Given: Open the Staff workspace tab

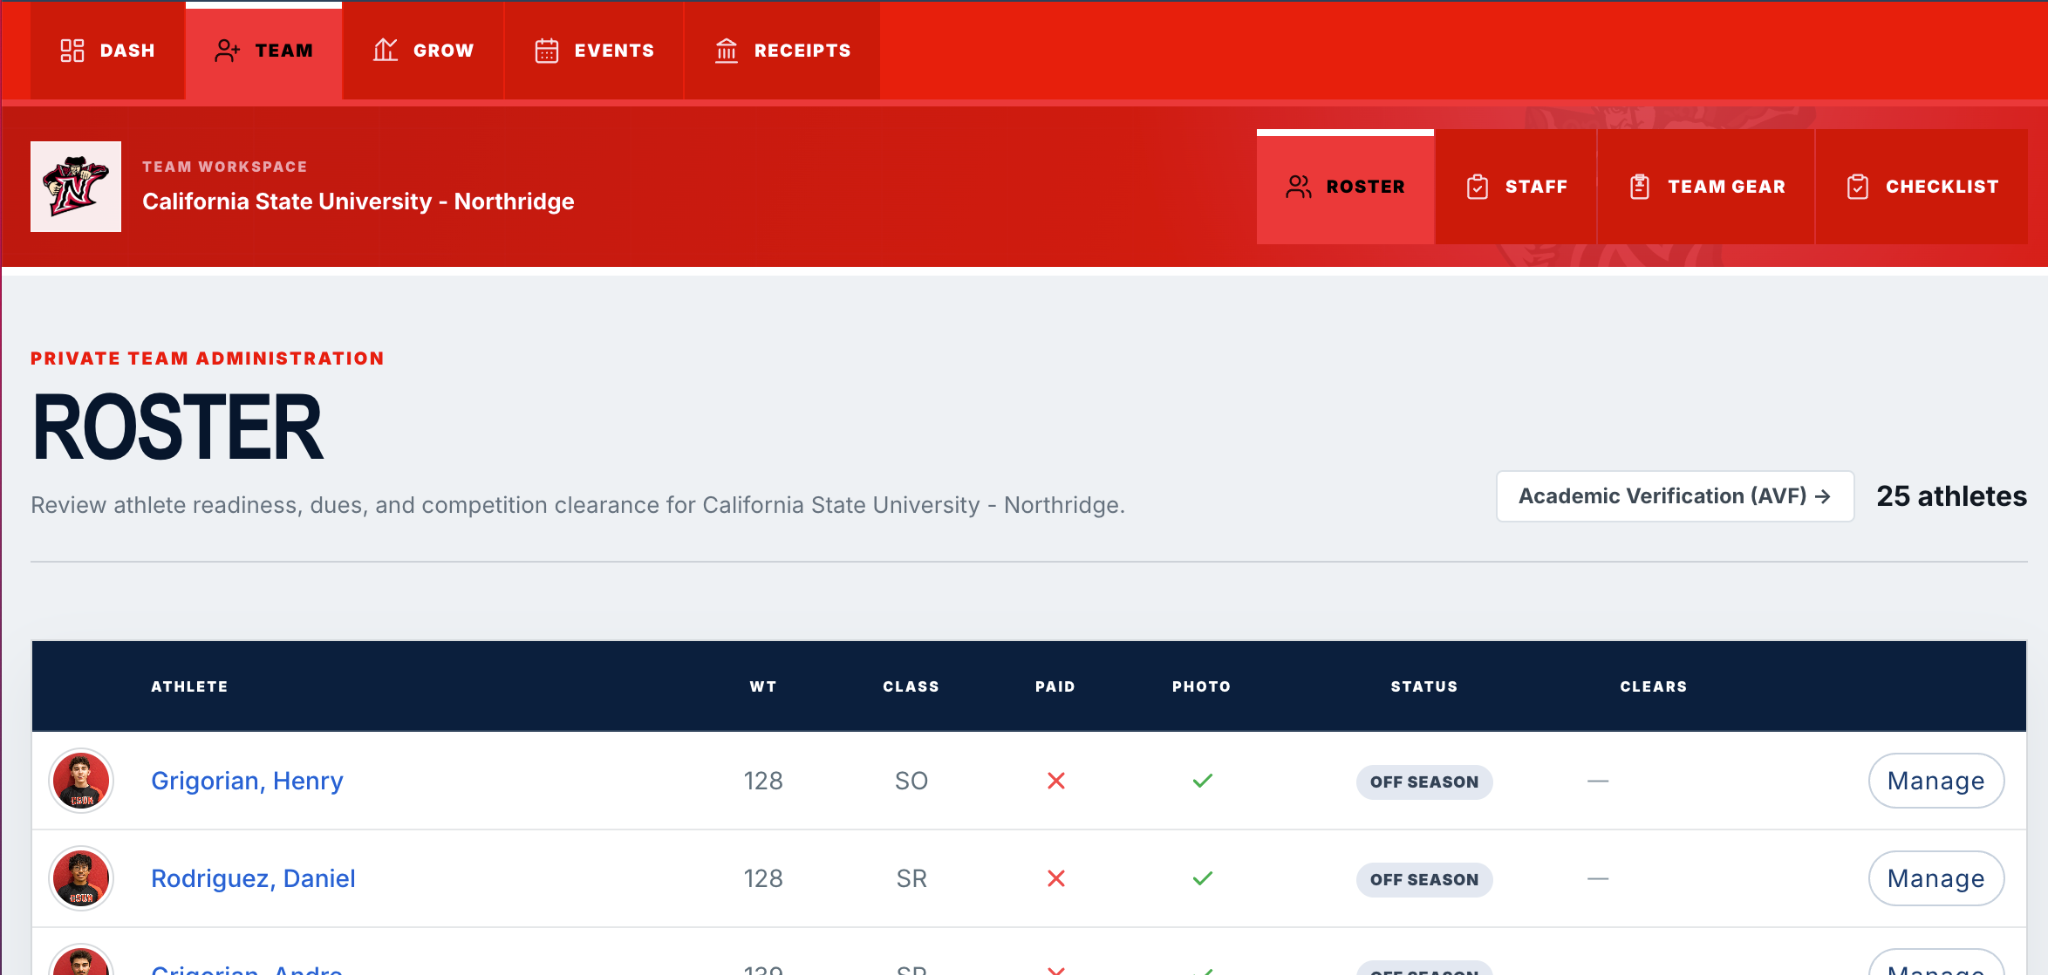Looking at the screenshot, I should coord(1516,187).
